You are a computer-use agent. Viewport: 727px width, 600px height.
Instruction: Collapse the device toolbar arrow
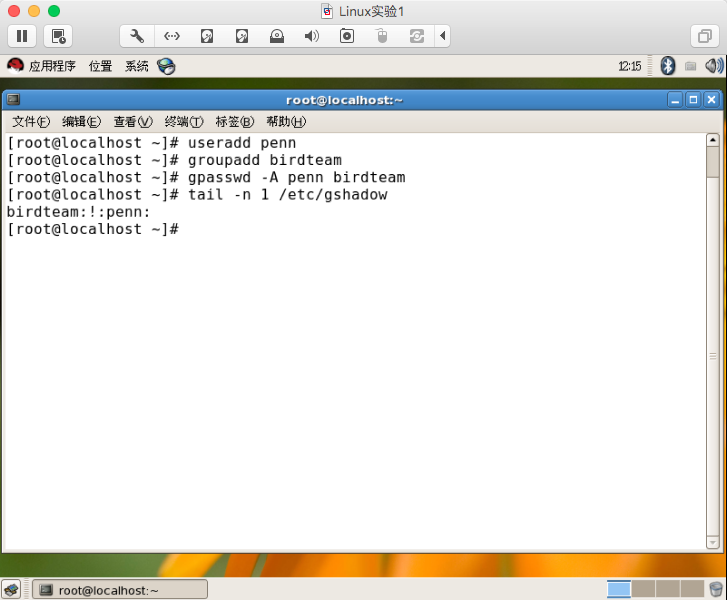[x=443, y=37]
